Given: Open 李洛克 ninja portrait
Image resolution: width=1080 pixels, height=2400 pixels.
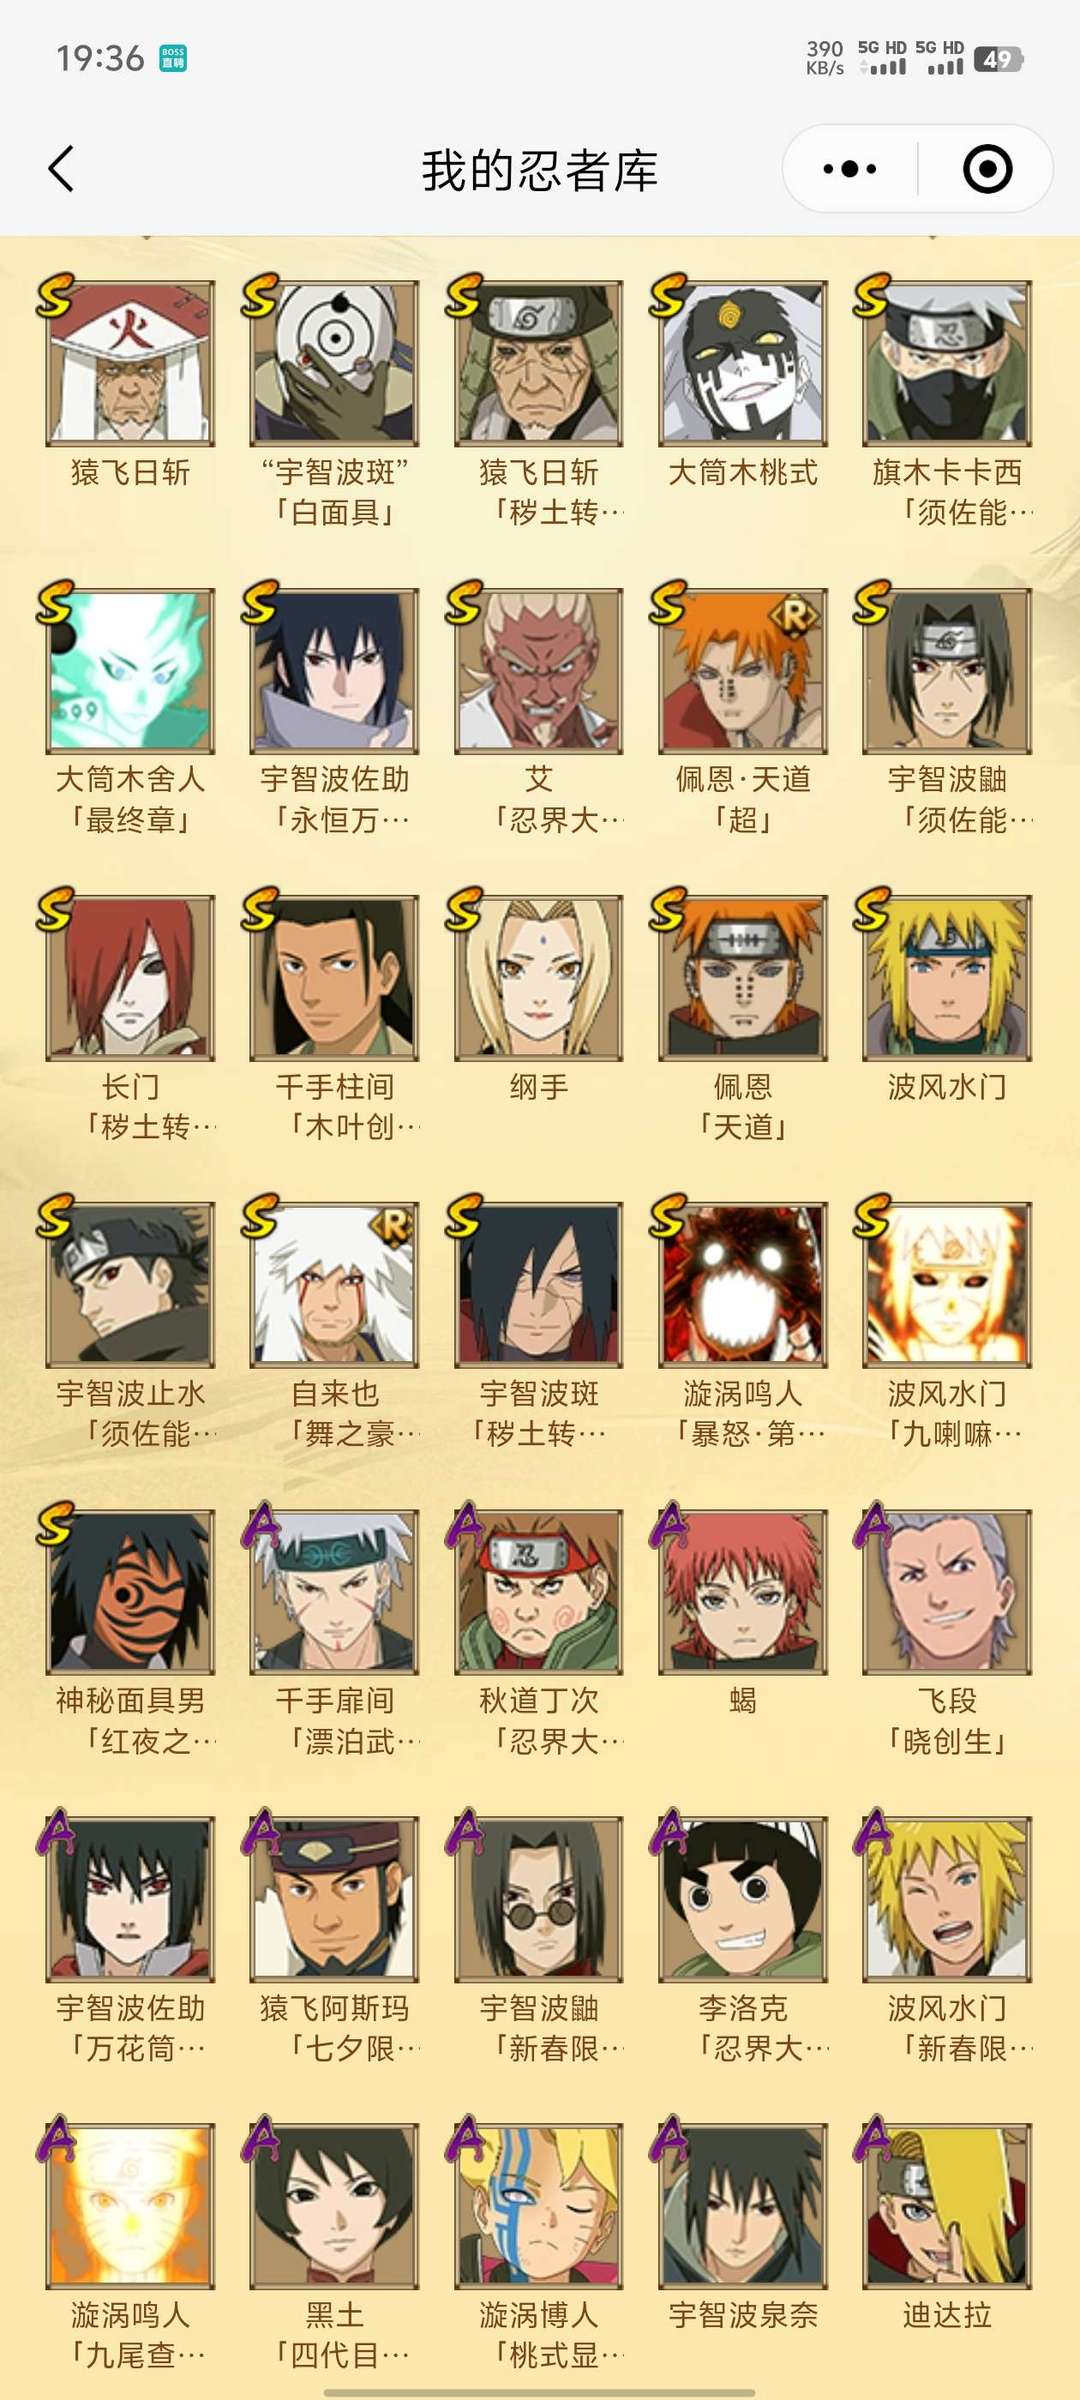Looking at the screenshot, I should click(743, 1898).
